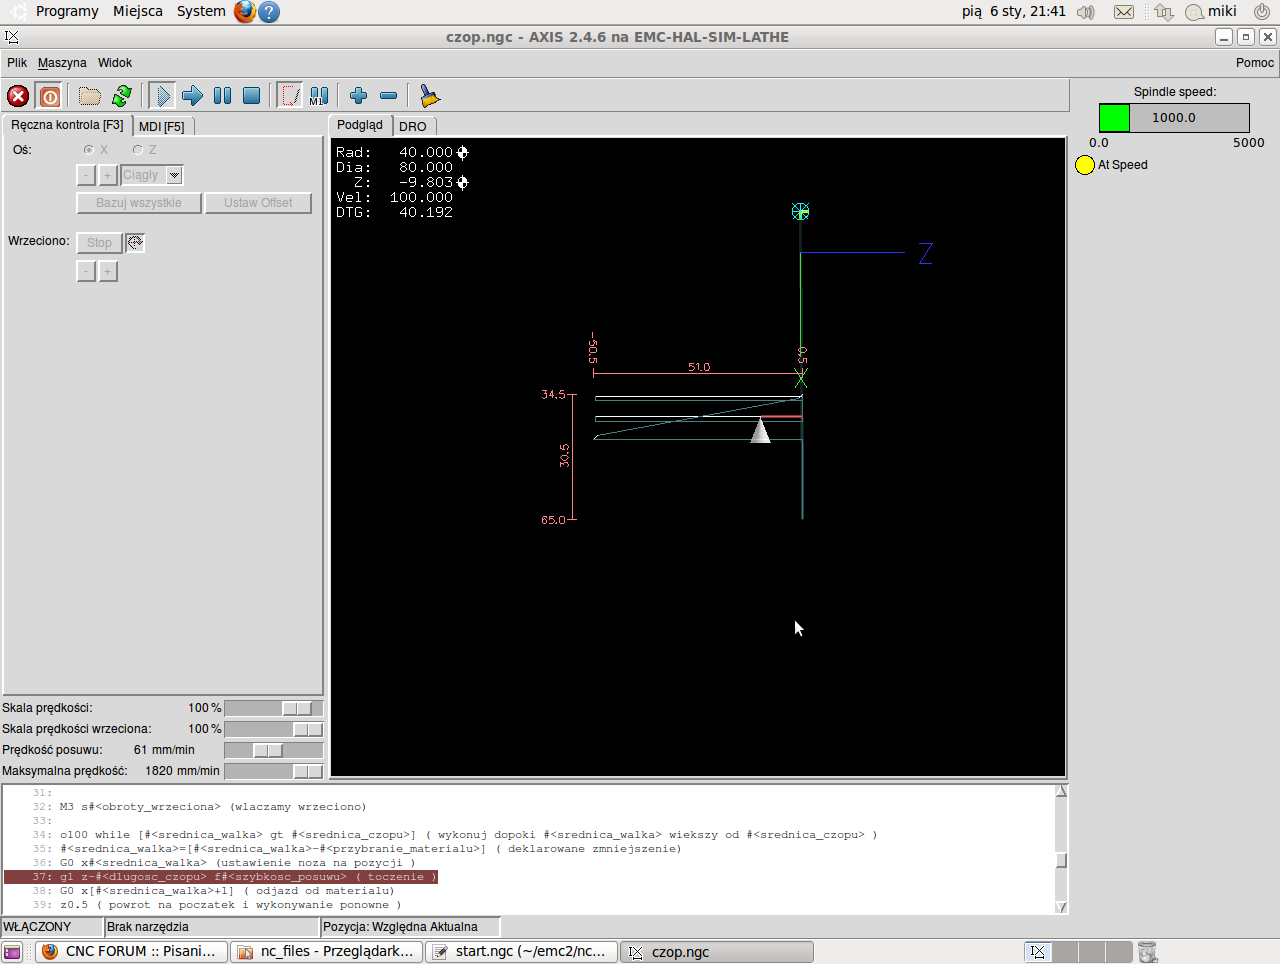Open the Widok menu
This screenshot has width=1280, height=964.
115,62
